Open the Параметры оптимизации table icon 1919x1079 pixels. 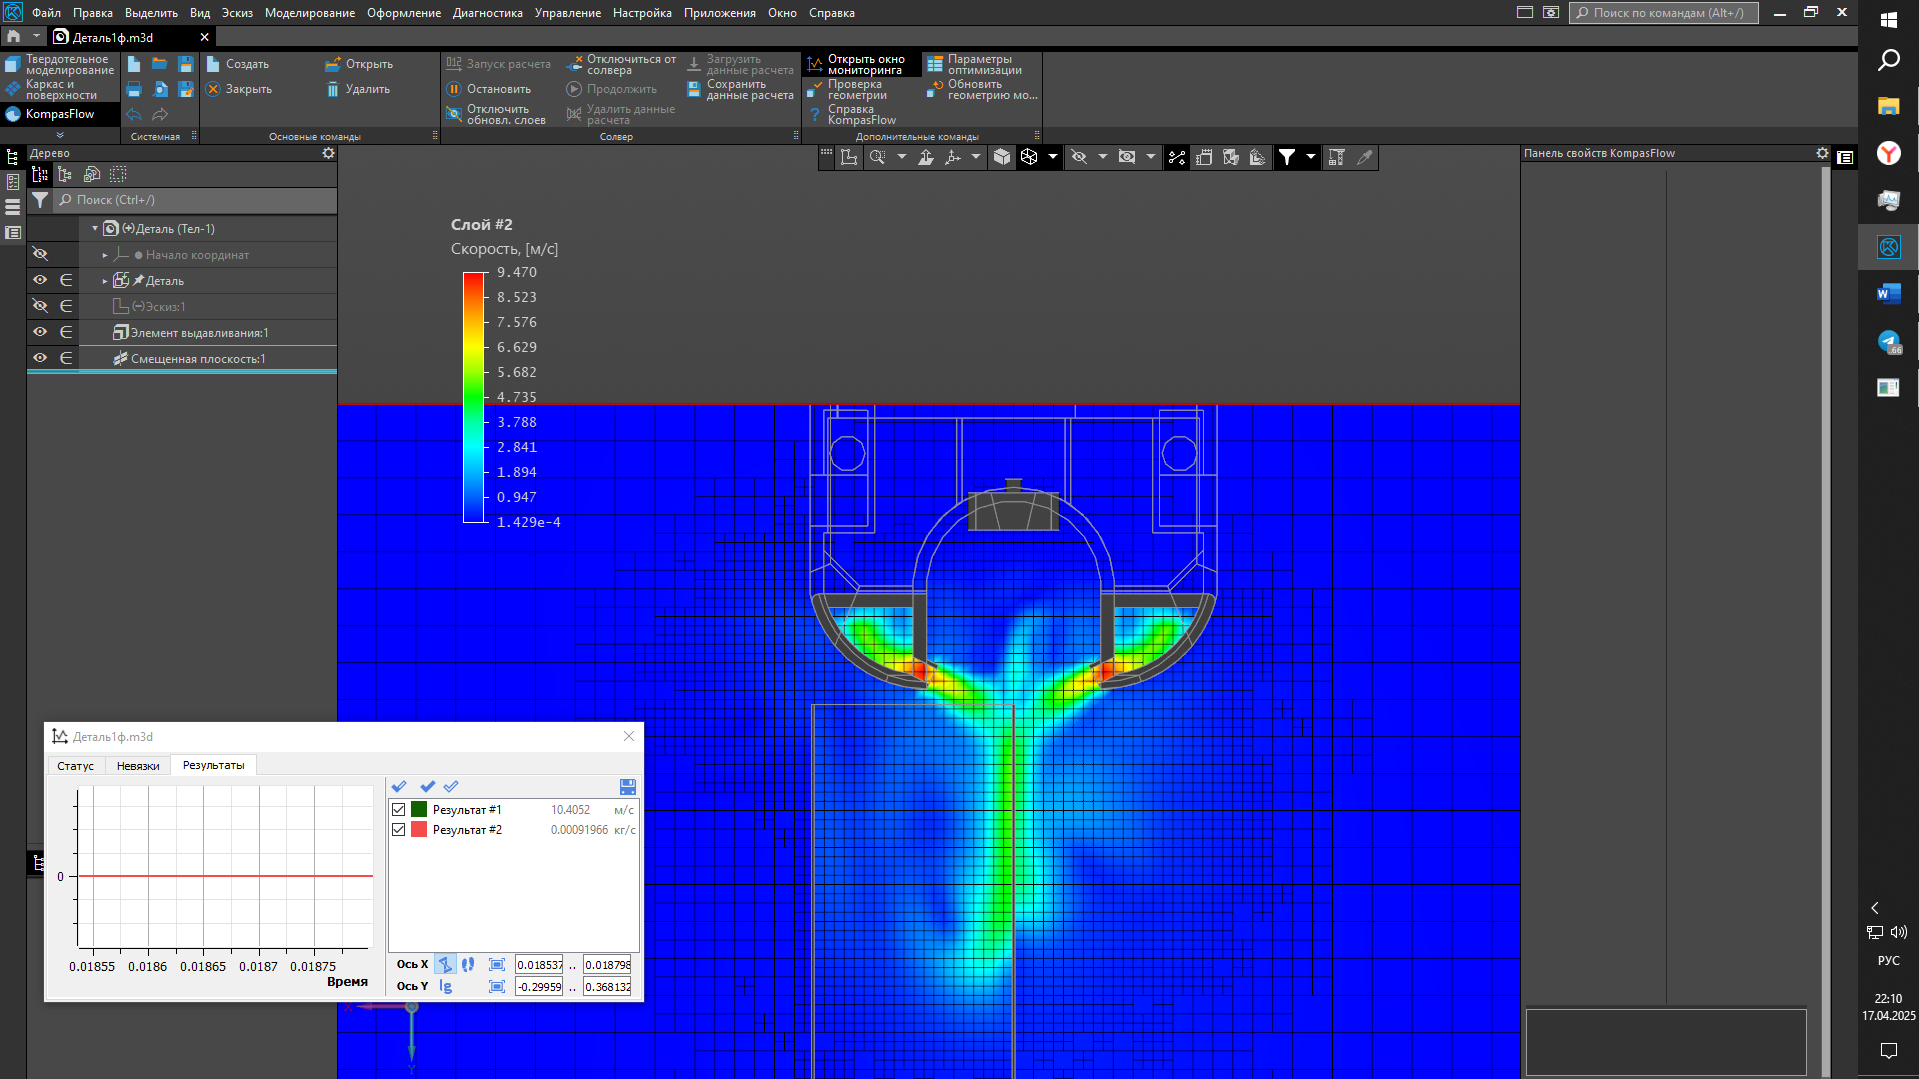coord(935,64)
